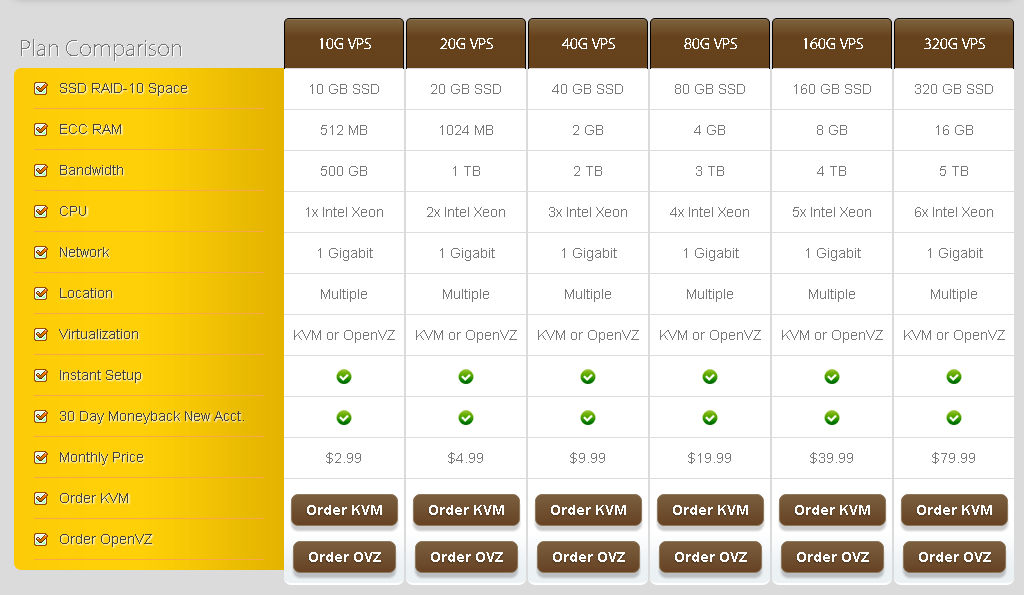The image size is (1024, 595).
Task: Click the $9.99 monthly price cell
Action: tap(588, 458)
